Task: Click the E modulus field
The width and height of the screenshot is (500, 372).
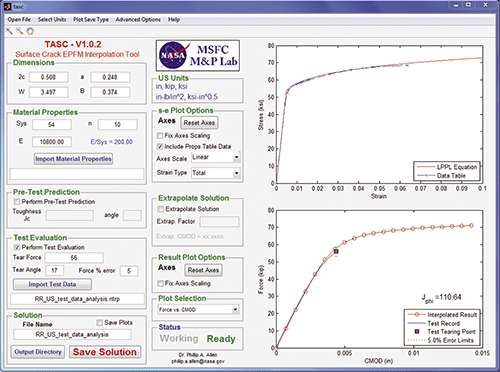Action: click(52, 142)
